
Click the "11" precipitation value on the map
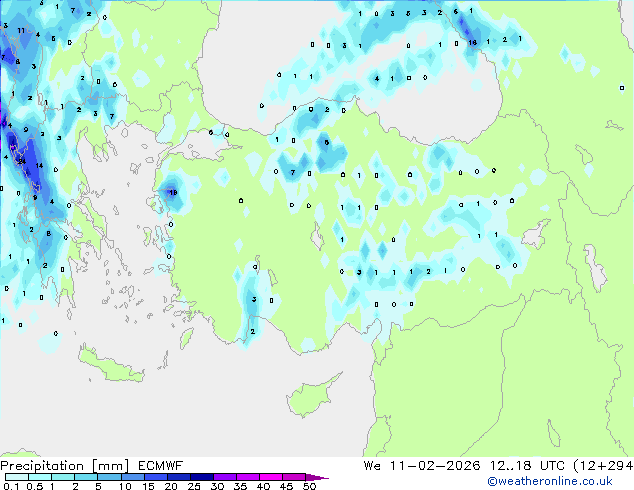click(x=21, y=30)
